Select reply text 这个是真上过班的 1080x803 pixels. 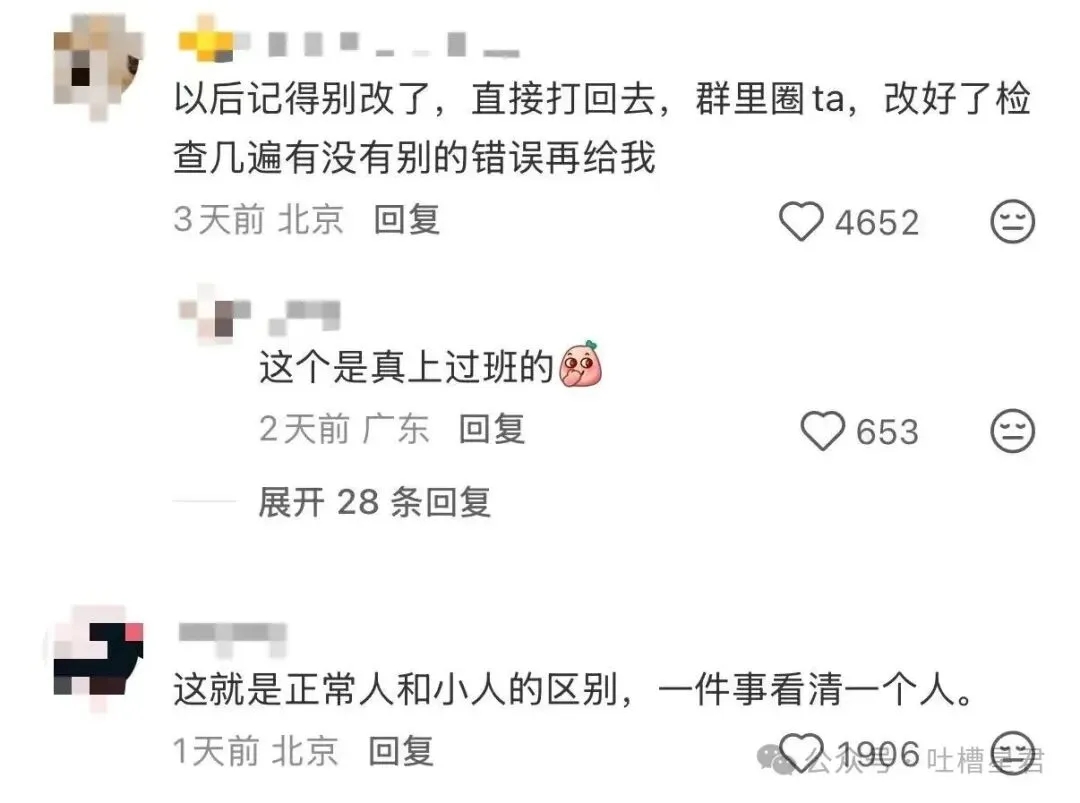[x=406, y=366]
